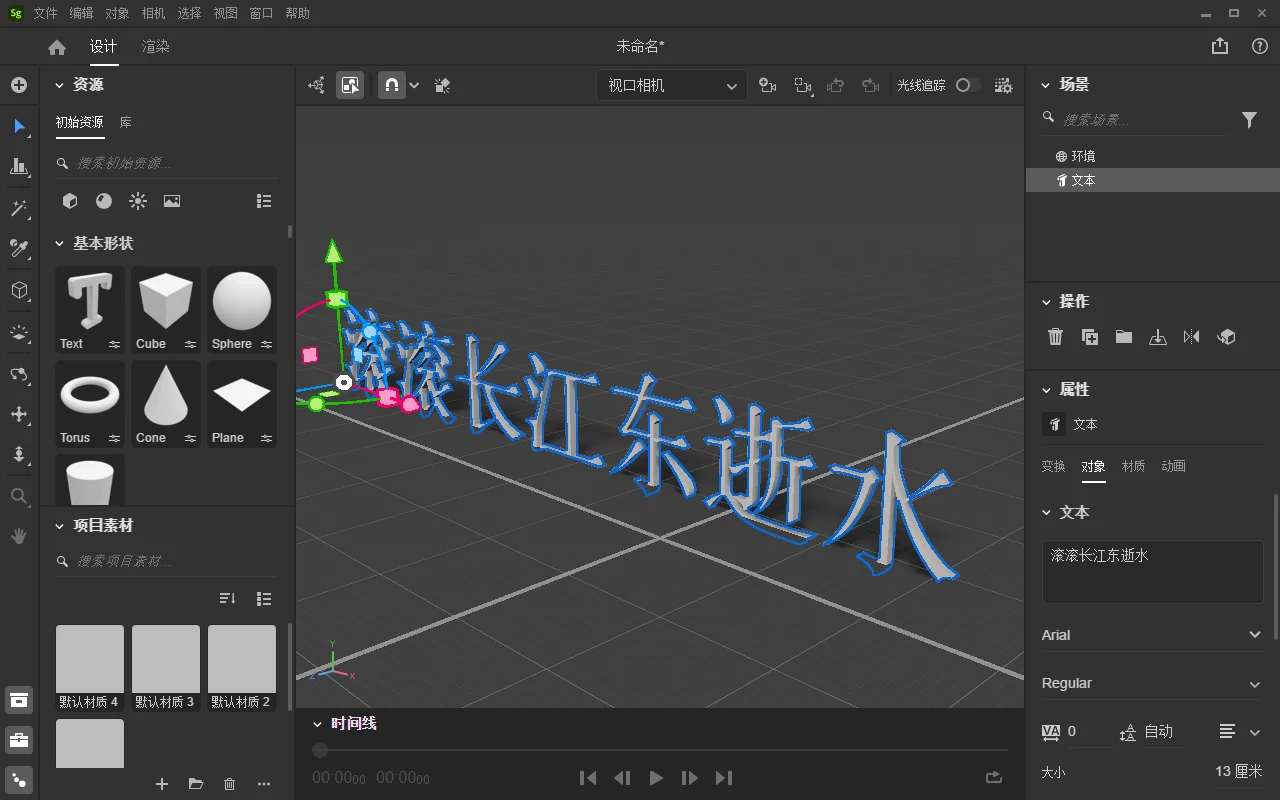This screenshot has width=1280, height=800.
Task: Toggle list view in 初始资源
Action: pyautogui.click(x=264, y=201)
